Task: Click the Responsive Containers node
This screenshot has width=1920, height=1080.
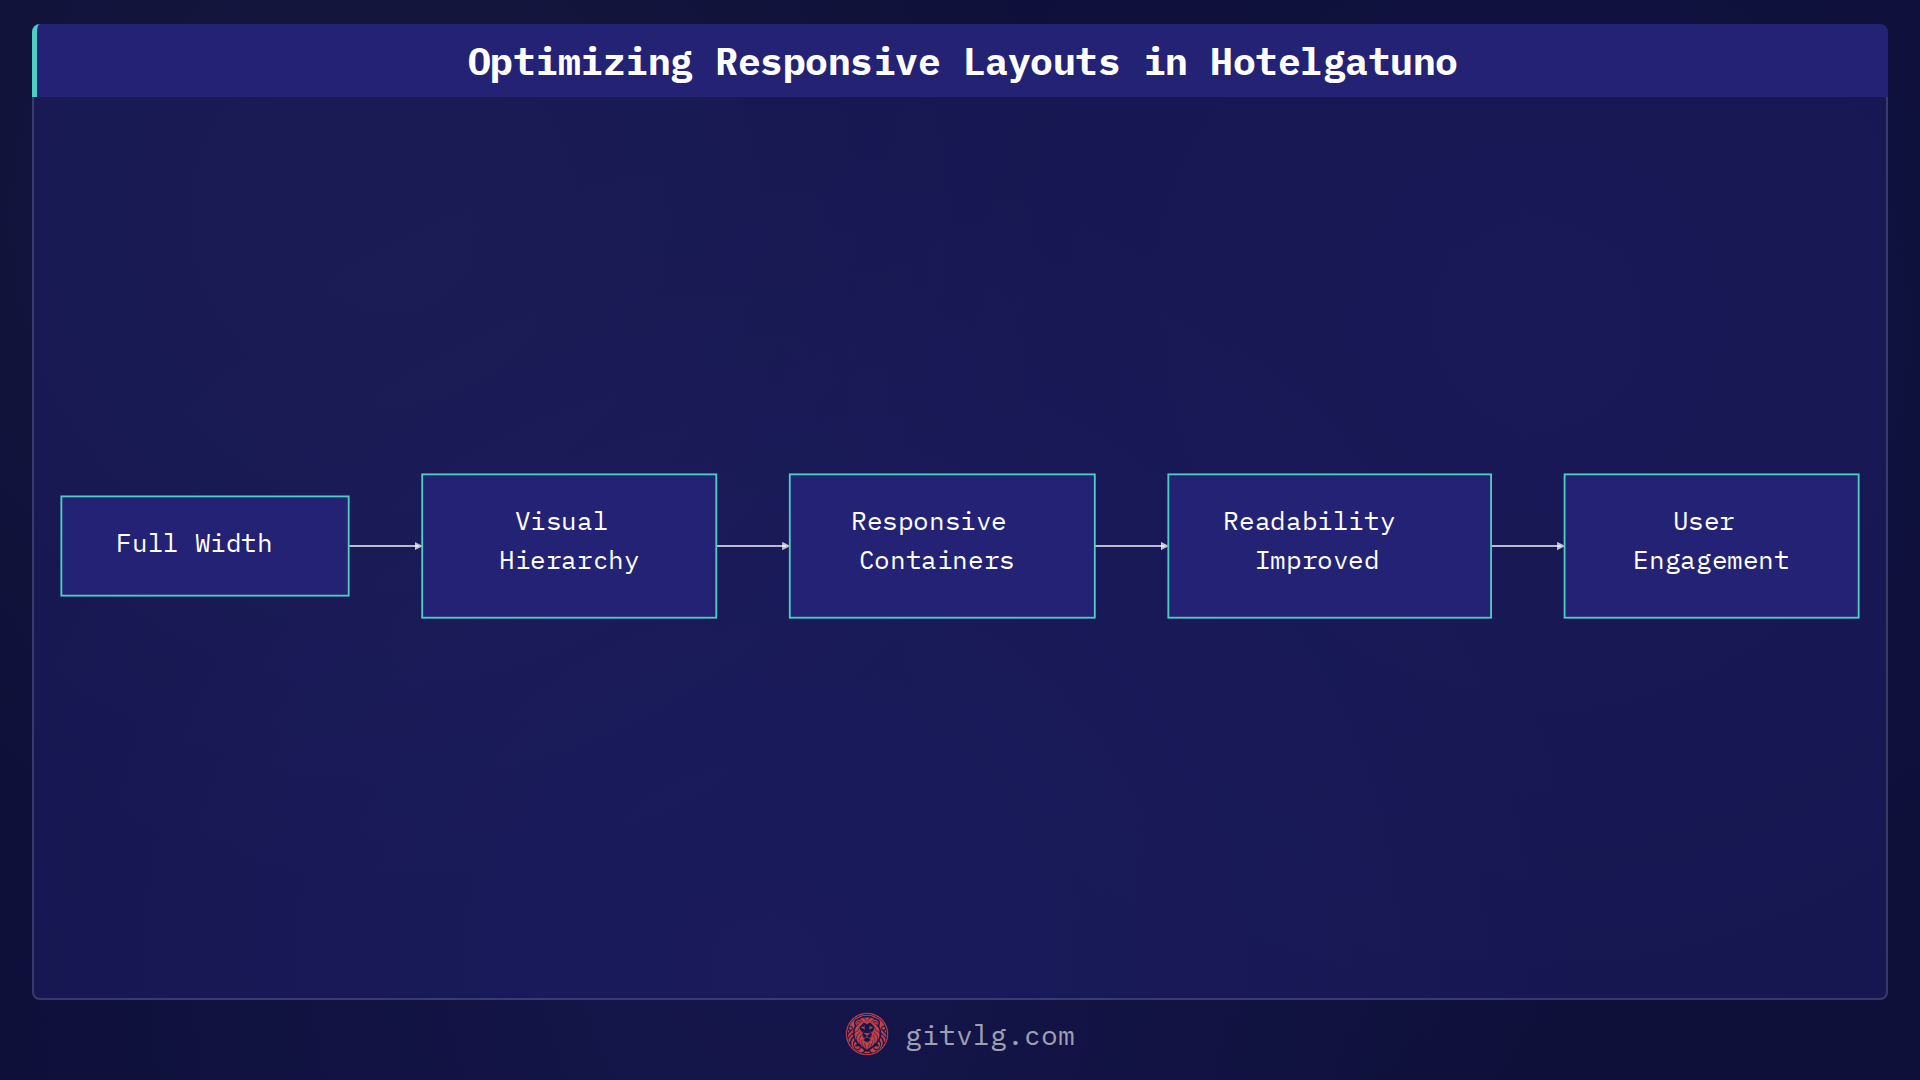Action: tap(942, 546)
